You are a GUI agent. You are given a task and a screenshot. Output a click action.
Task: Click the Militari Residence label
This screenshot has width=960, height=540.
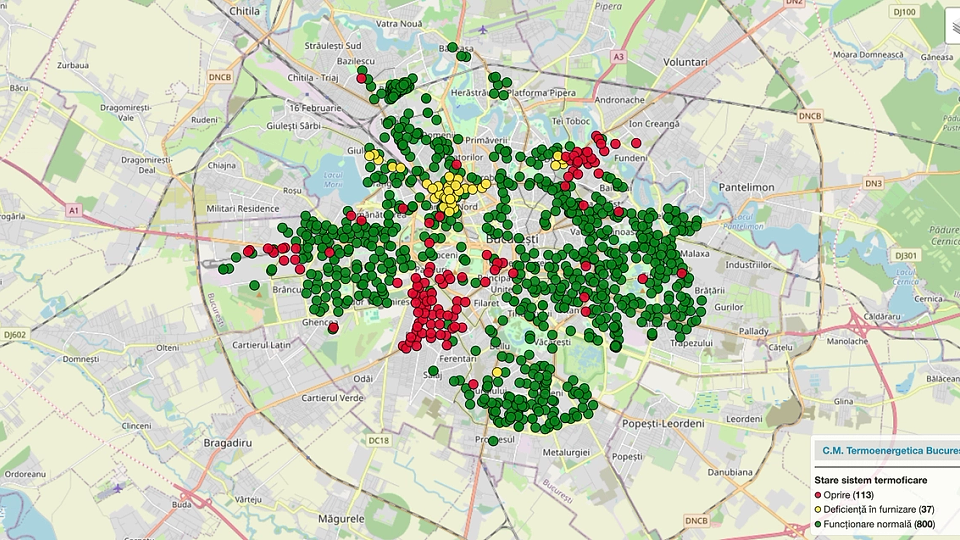pos(242,208)
